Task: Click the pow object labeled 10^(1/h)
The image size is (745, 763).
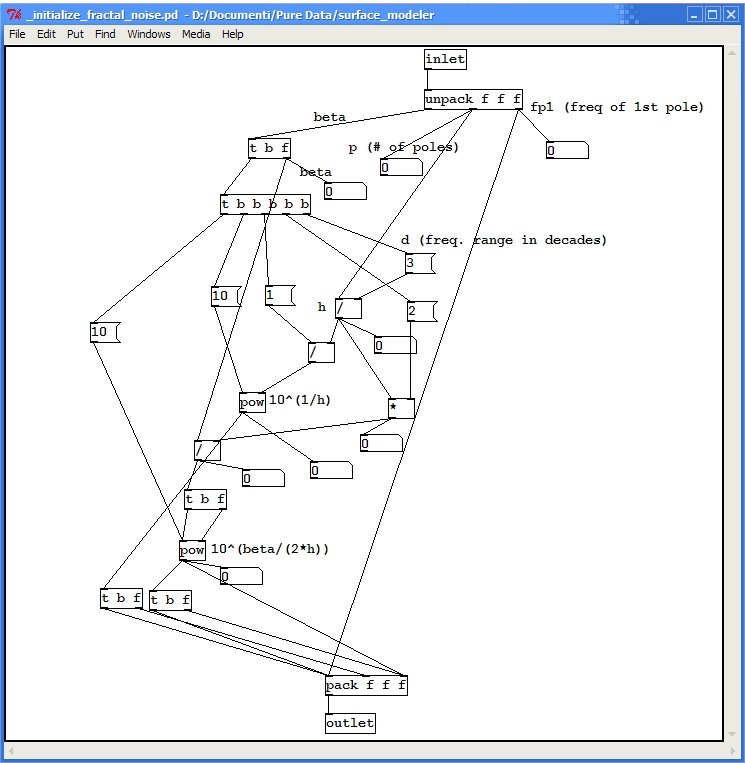Action: pos(253,402)
